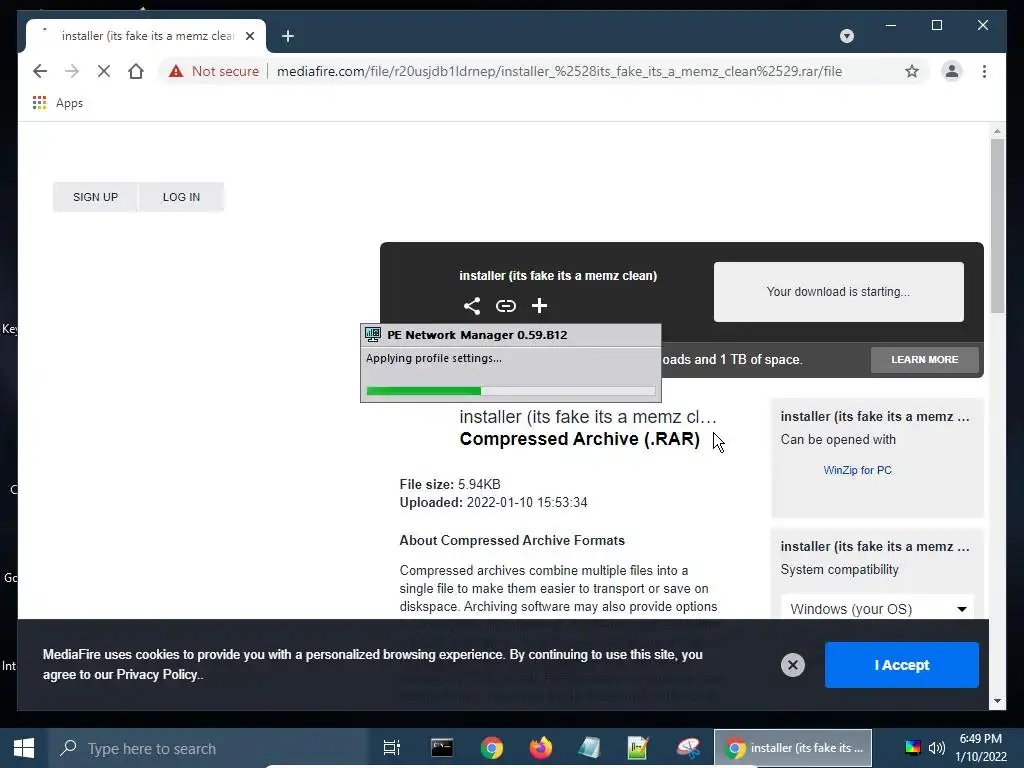The width and height of the screenshot is (1024, 768).
Task: Open the red-white taskbar app icon
Action: 688,748
